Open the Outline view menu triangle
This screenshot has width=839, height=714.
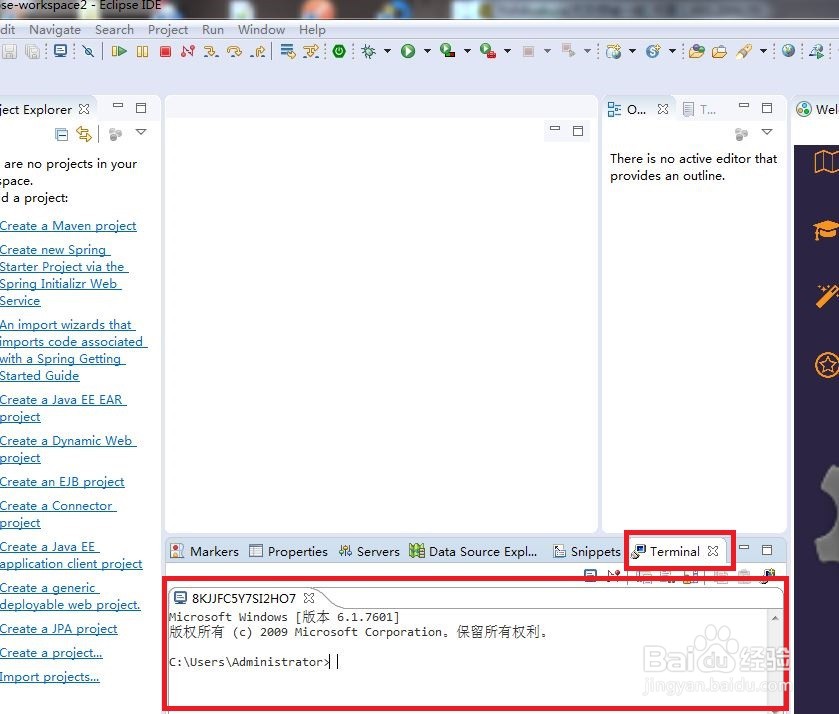(767, 132)
